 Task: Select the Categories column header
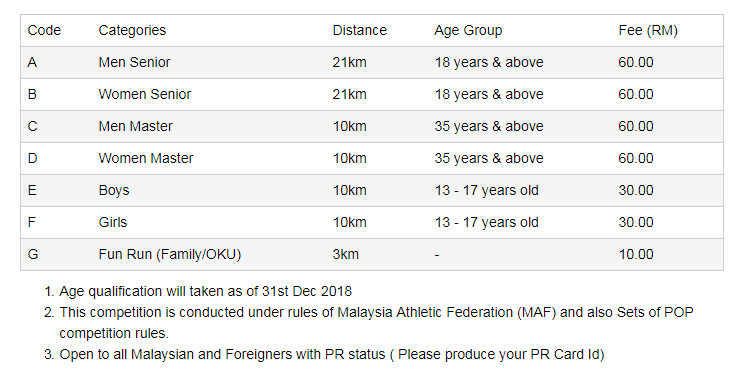coord(132,31)
